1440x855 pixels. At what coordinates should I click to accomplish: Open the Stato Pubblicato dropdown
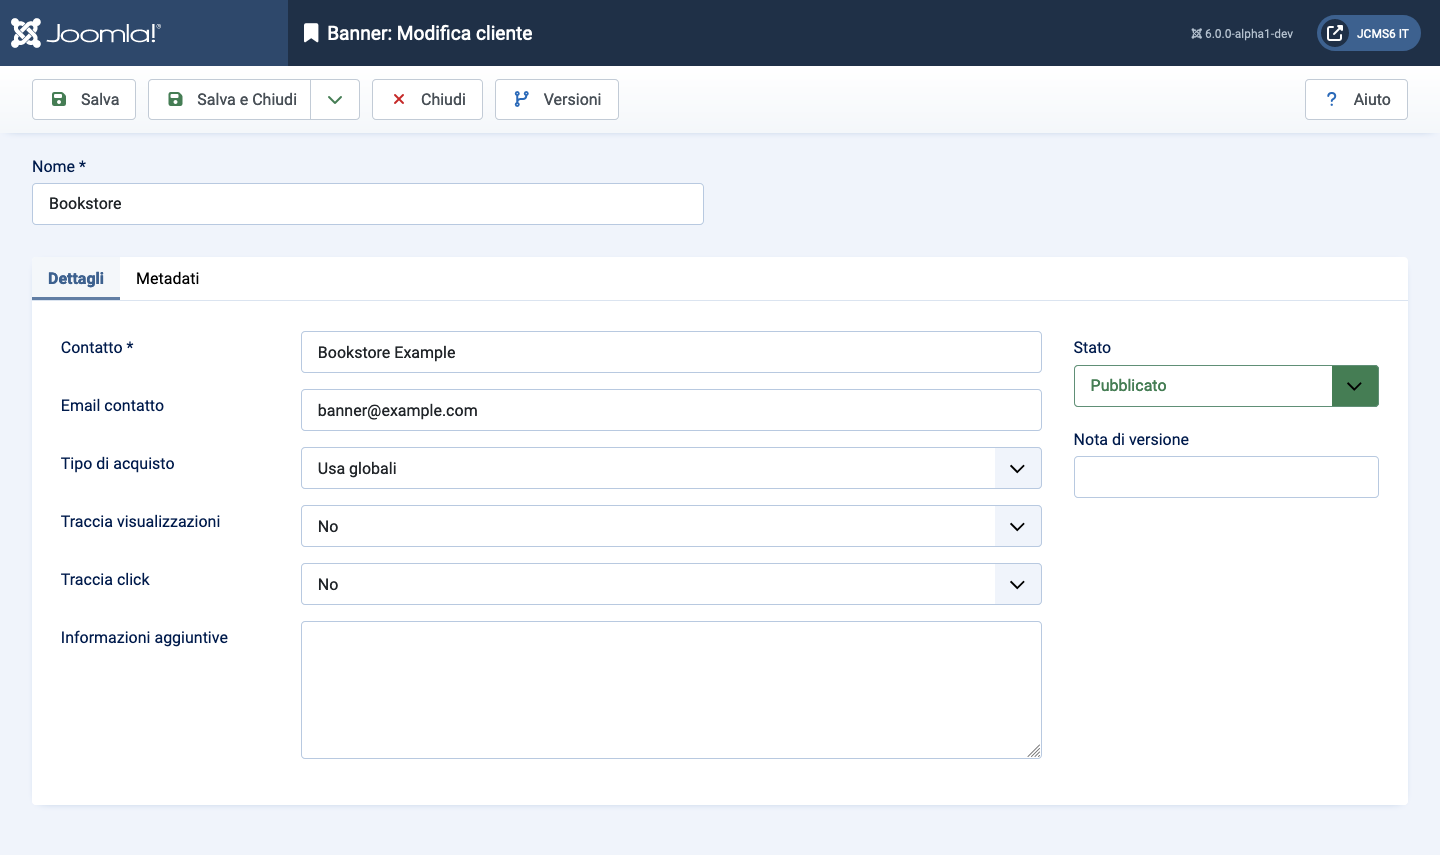tap(1226, 386)
